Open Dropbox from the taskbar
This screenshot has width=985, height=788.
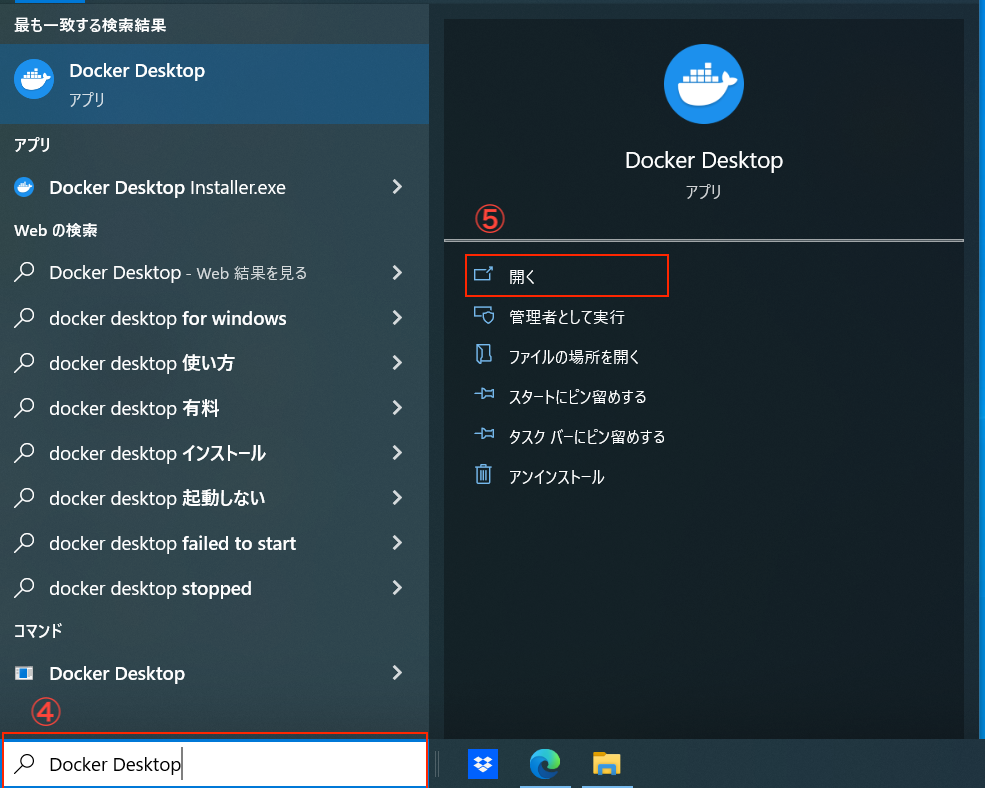coord(482,763)
